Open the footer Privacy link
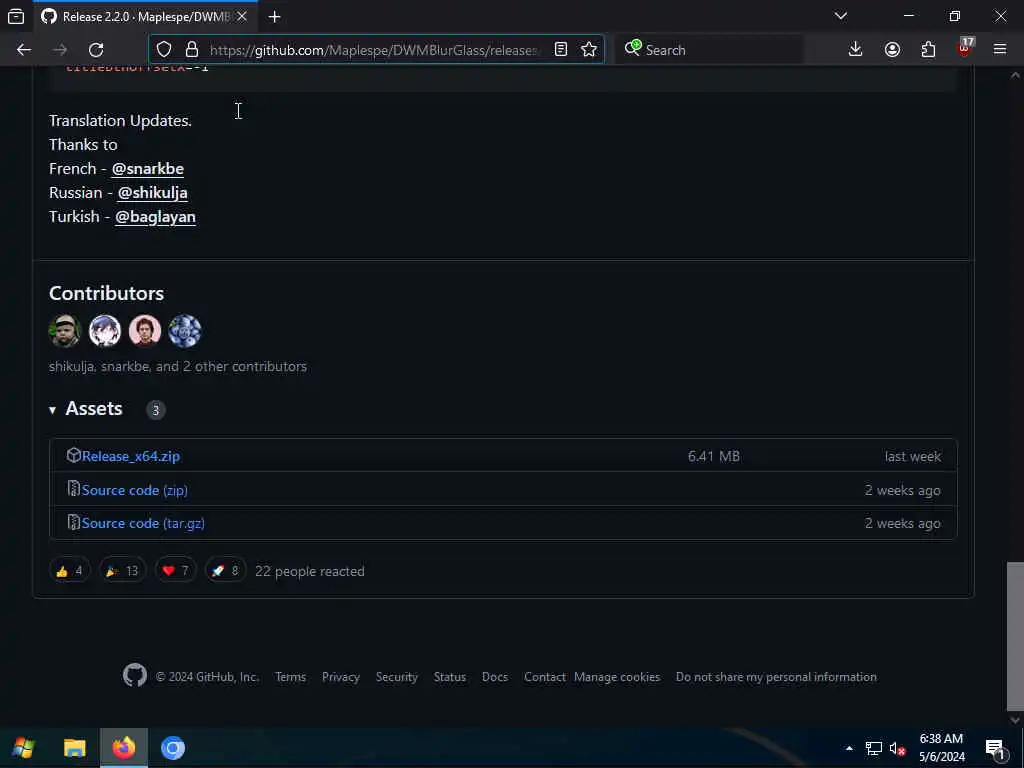Screen dimensions: 1024x768 [x=341, y=677]
